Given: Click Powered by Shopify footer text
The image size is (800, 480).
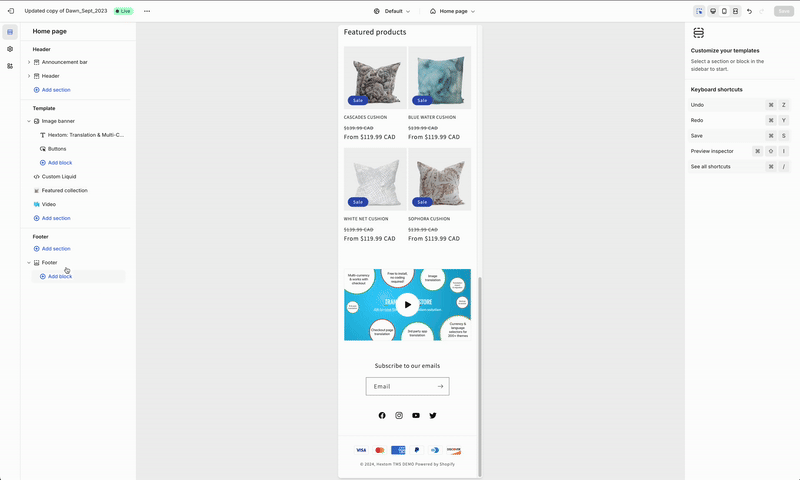Looking at the screenshot, I should (435, 464).
